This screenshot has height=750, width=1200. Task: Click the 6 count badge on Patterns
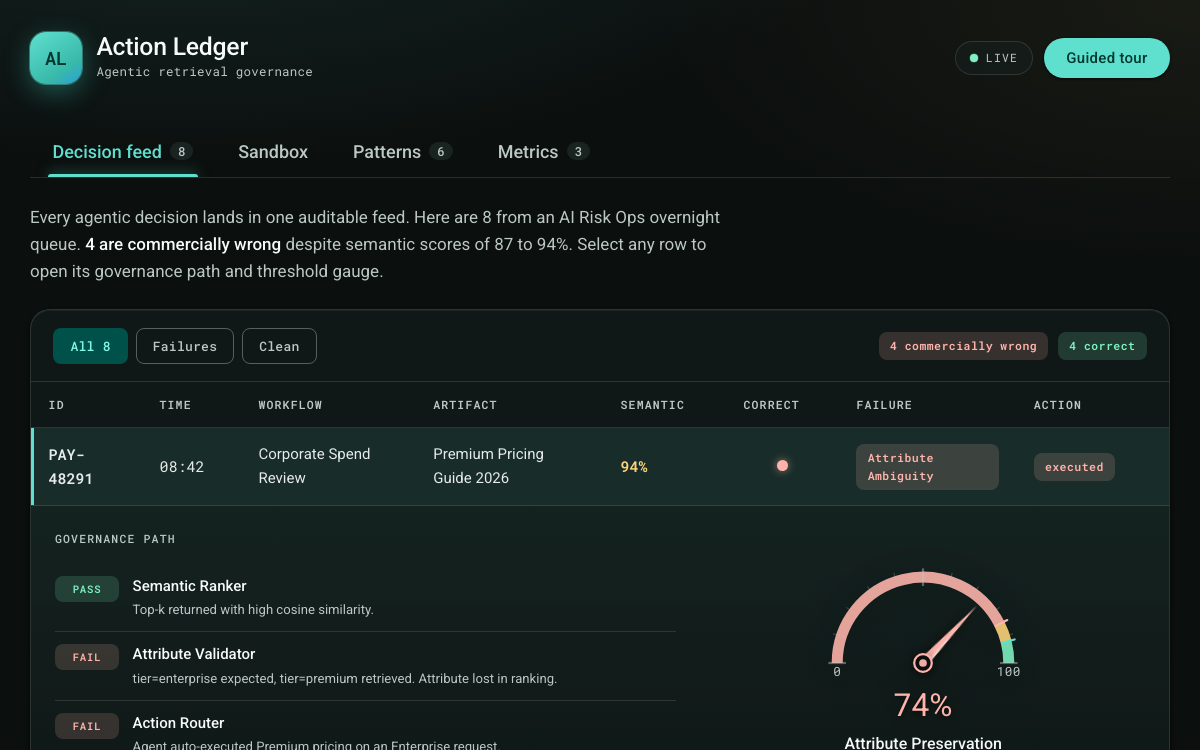point(441,152)
